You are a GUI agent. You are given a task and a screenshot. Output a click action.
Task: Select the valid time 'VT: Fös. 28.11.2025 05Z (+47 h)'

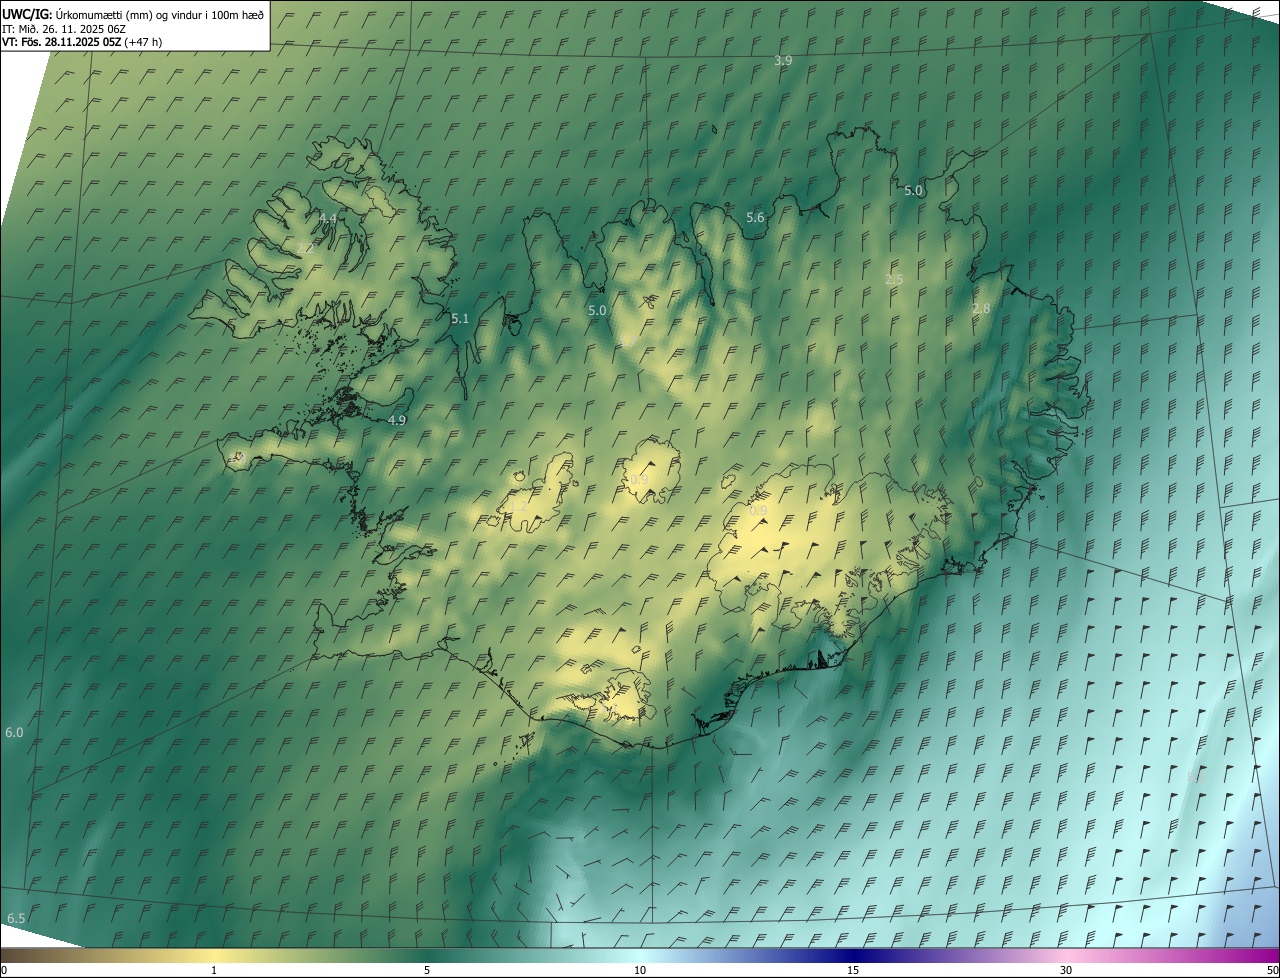coord(82,42)
